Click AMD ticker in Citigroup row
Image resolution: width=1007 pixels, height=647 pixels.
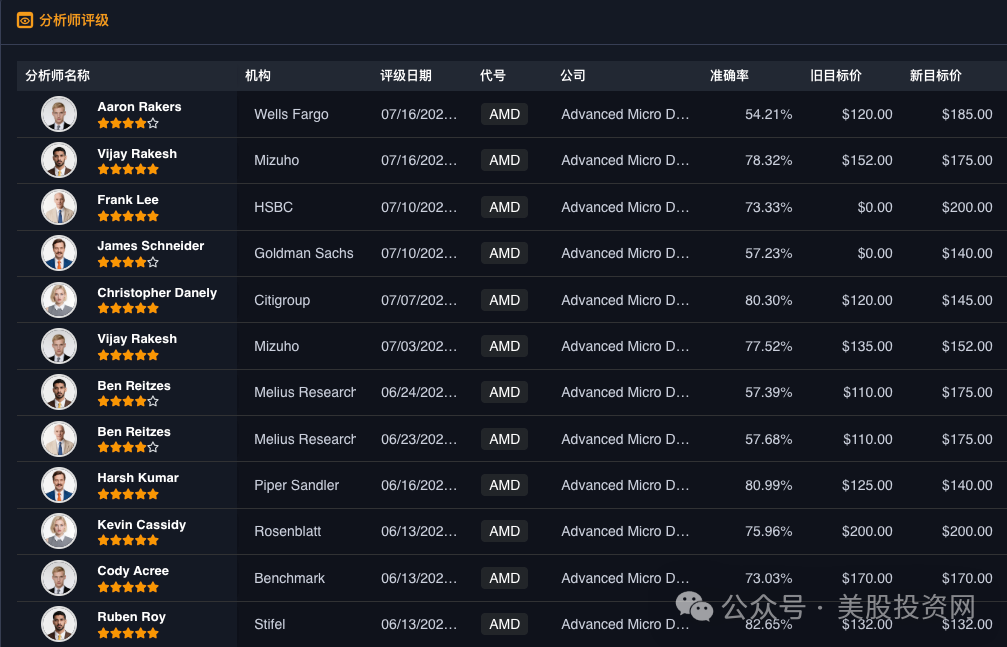coord(504,300)
